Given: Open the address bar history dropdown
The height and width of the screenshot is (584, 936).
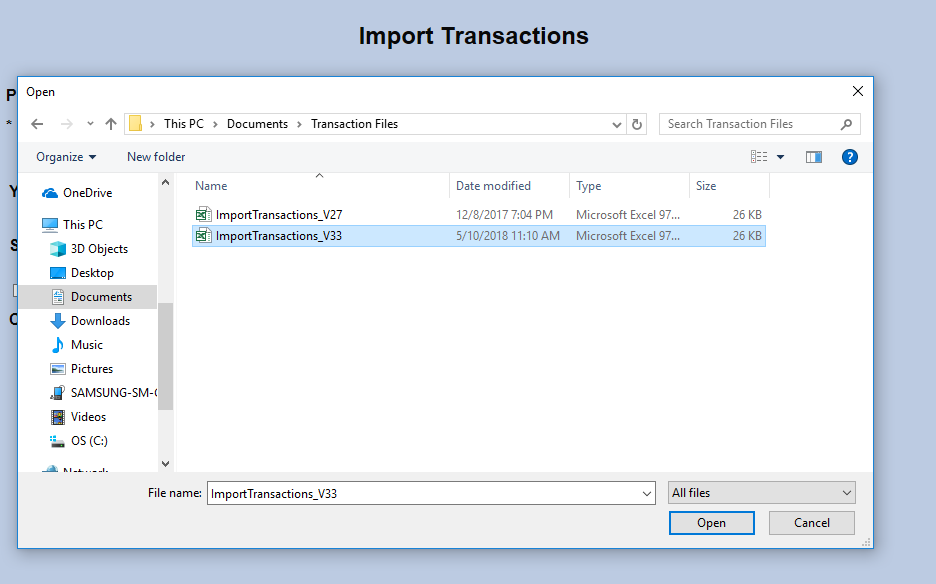Looking at the screenshot, I should (x=616, y=123).
